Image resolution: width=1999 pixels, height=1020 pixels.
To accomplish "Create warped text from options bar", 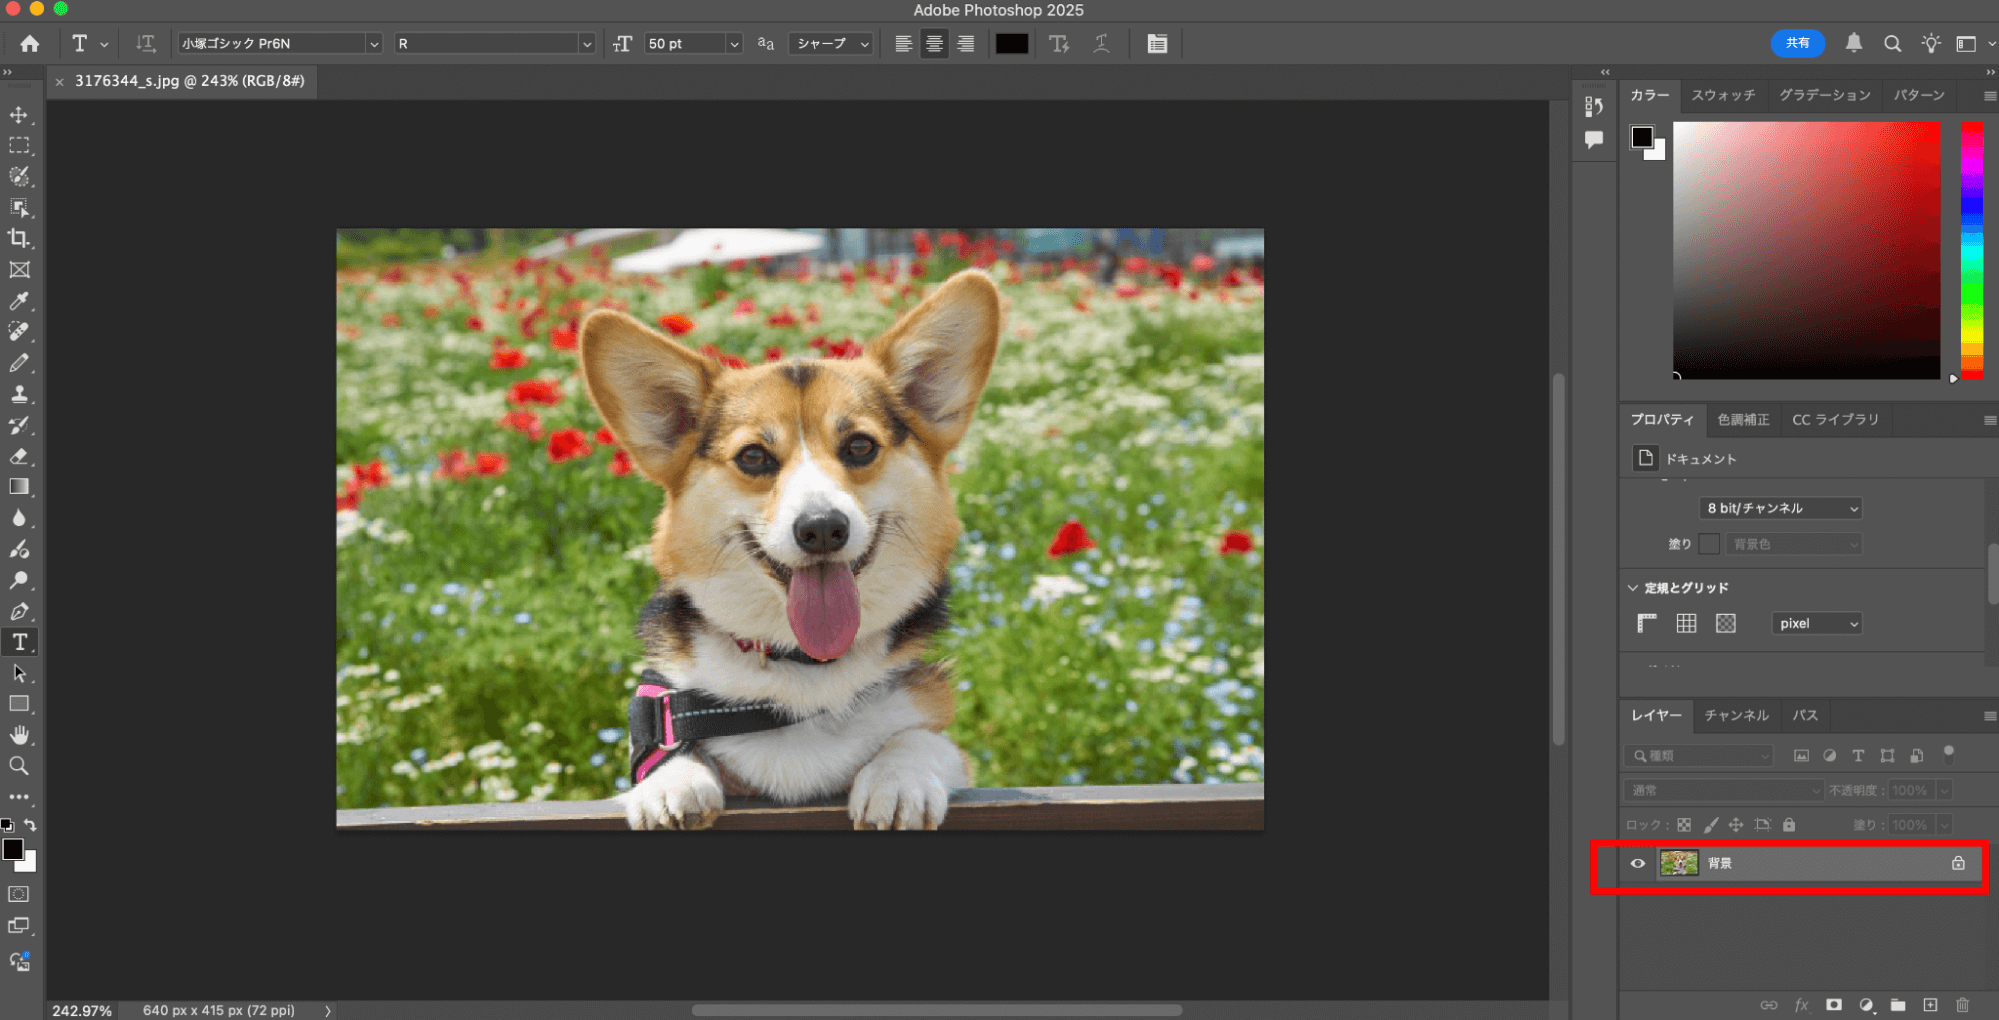I will click(1101, 43).
